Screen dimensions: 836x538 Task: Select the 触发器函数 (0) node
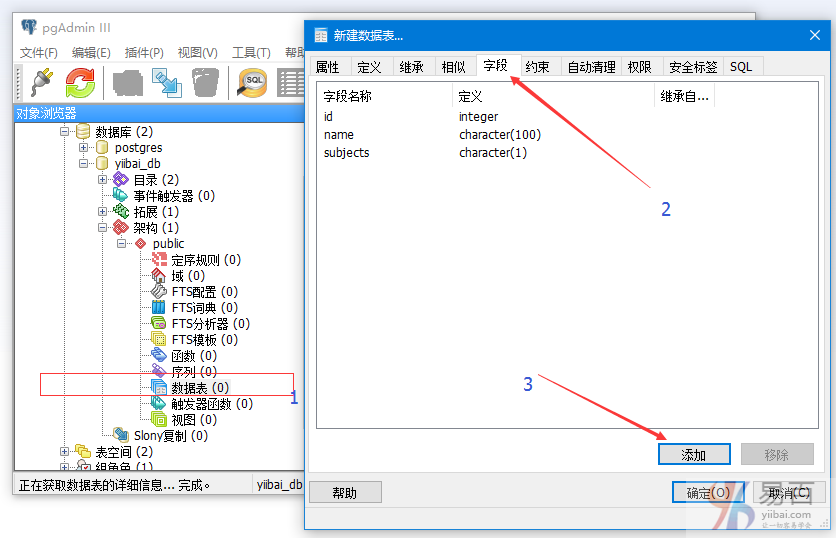coord(211,404)
